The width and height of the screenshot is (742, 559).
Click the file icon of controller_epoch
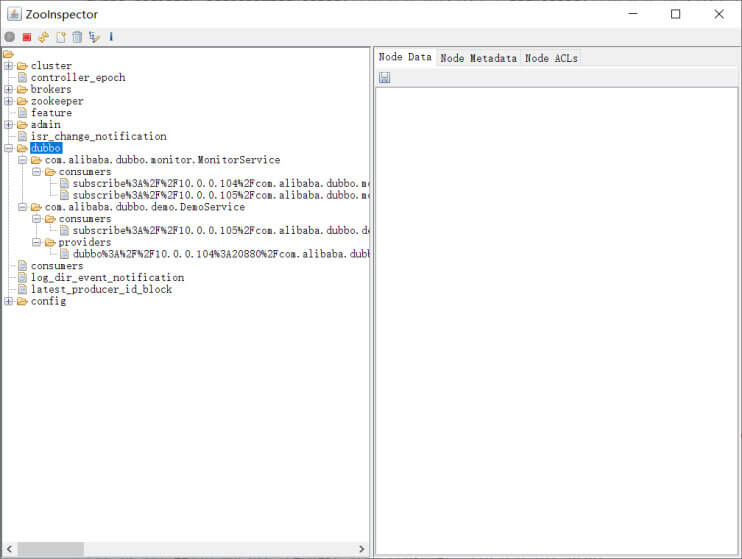click(x=22, y=77)
